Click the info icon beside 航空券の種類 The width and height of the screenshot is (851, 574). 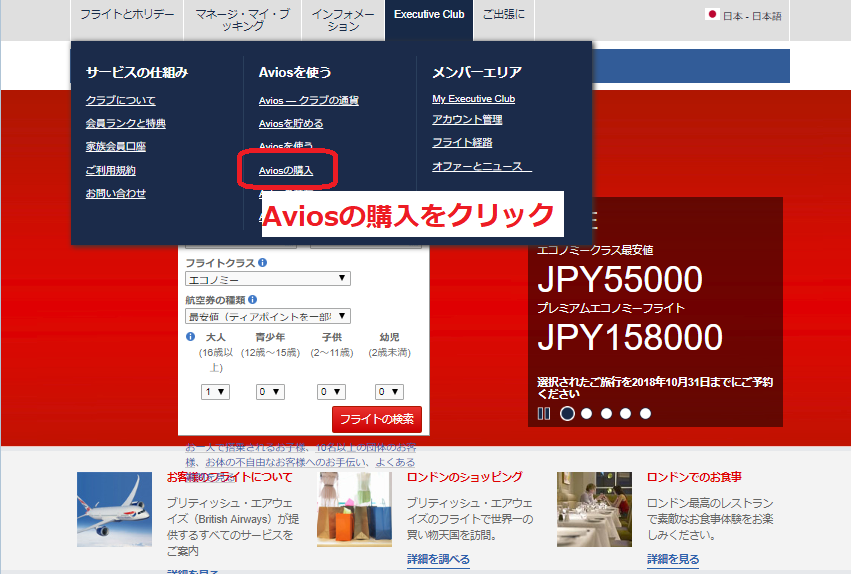253,299
